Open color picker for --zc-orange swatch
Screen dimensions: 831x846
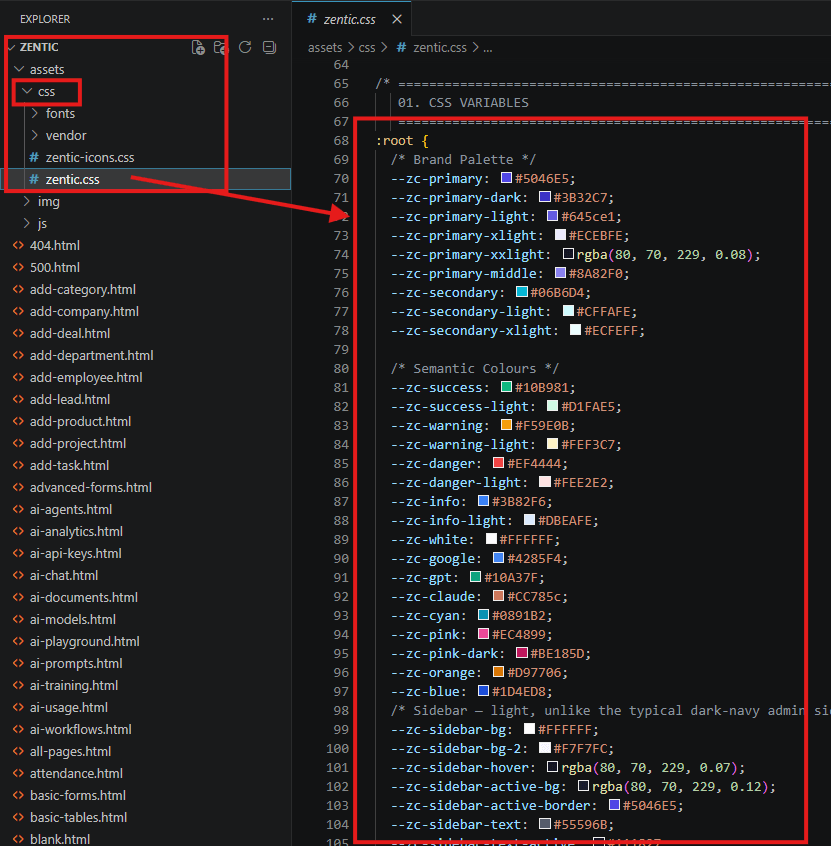(499, 672)
